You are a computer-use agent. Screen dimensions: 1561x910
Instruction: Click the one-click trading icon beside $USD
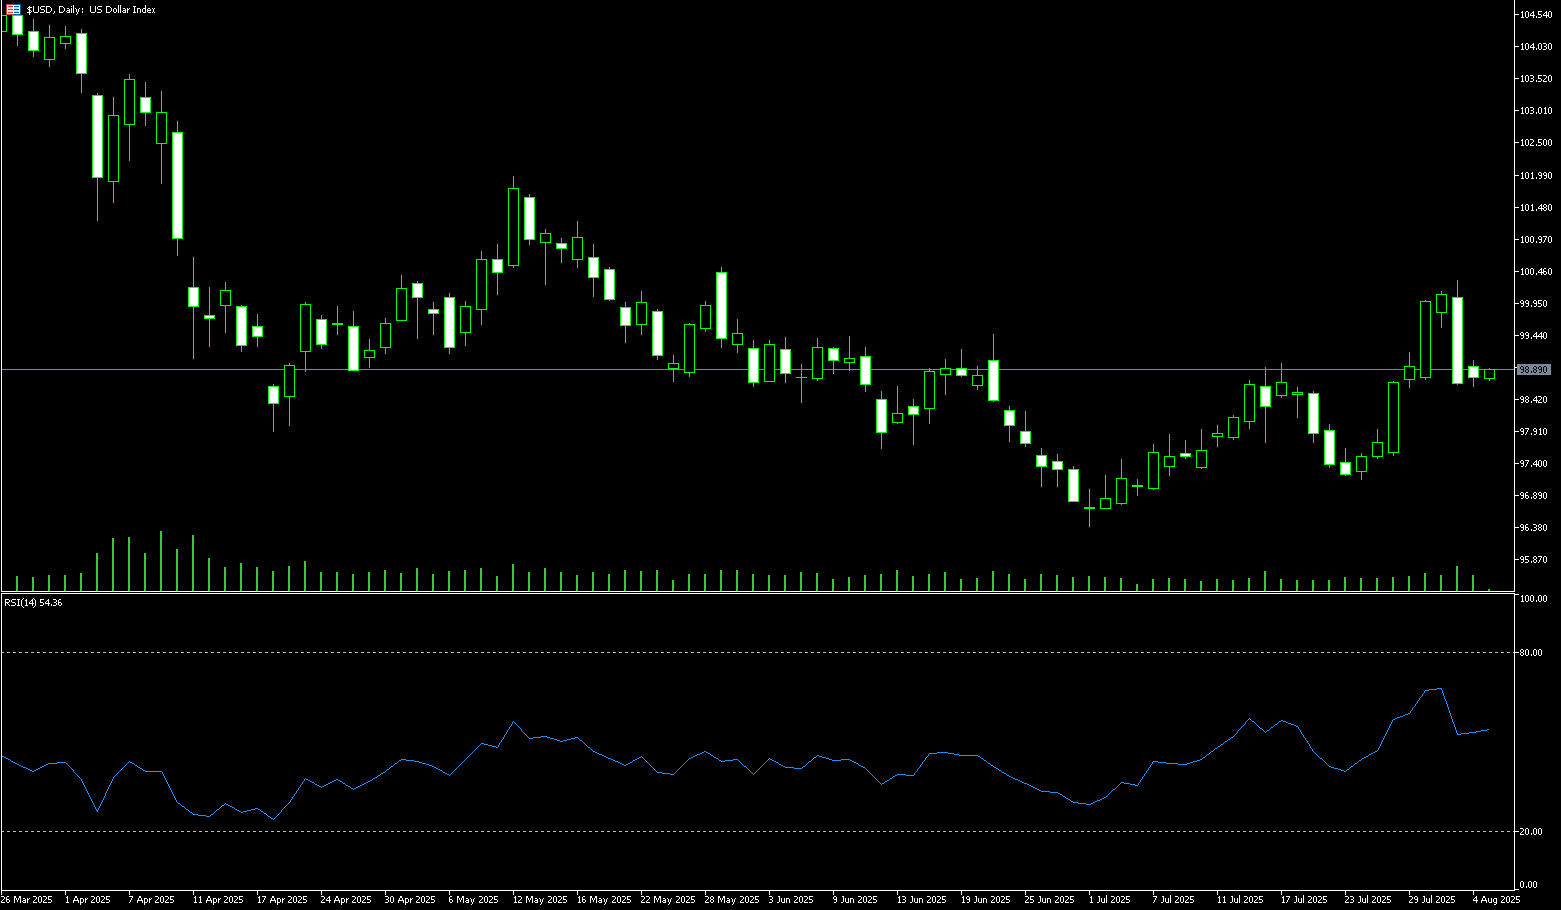13,9
